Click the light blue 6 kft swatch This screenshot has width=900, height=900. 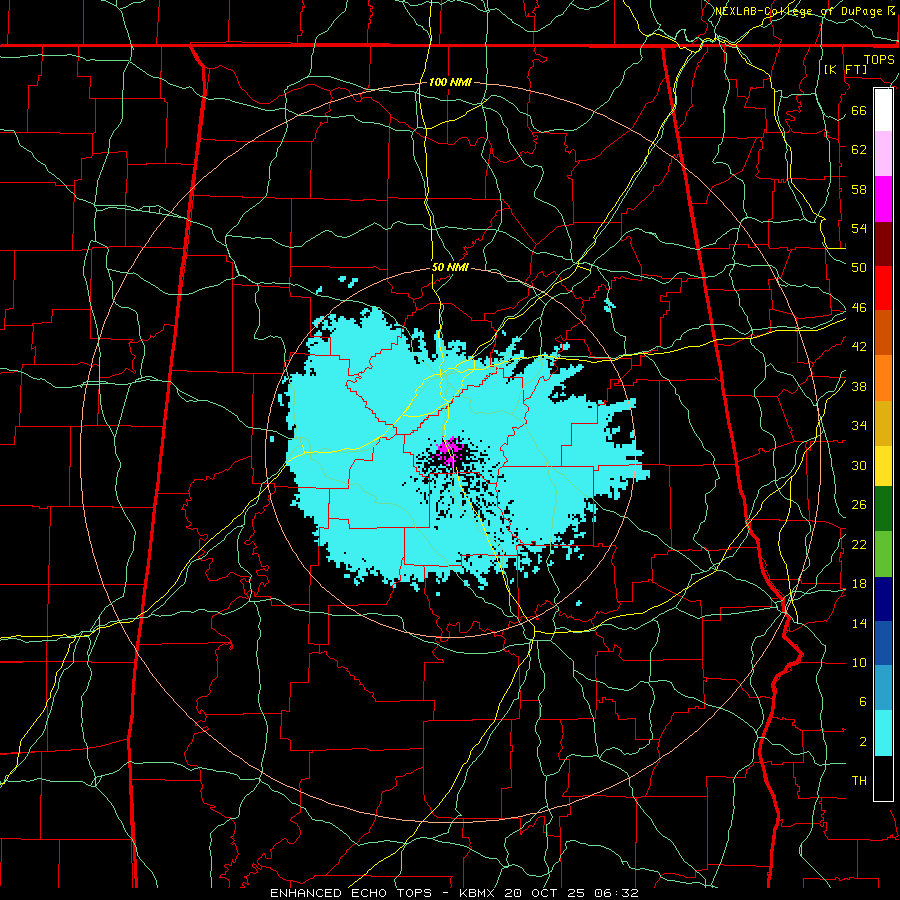pyautogui.click(x=883, y=688)
